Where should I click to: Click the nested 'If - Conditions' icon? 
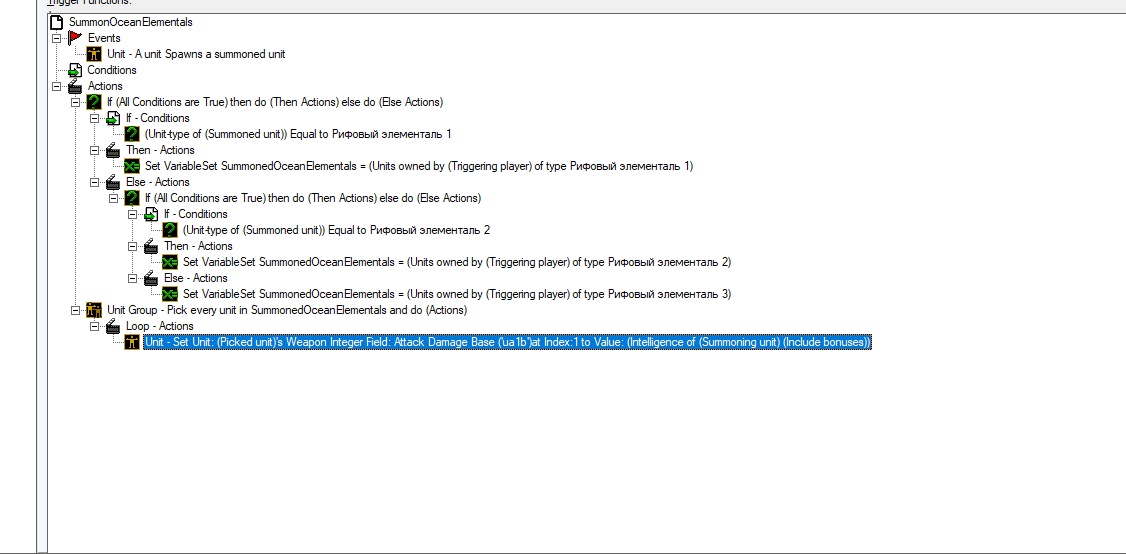click(x=151, y=214)
